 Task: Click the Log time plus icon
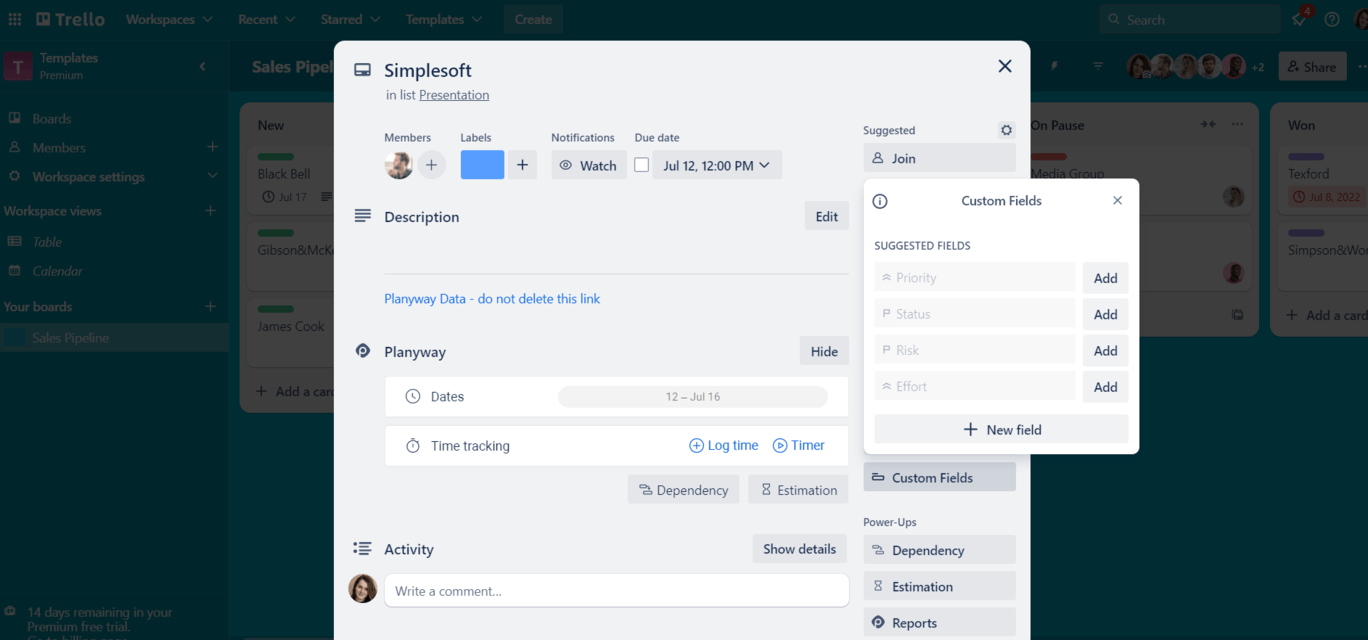point(696,446)
